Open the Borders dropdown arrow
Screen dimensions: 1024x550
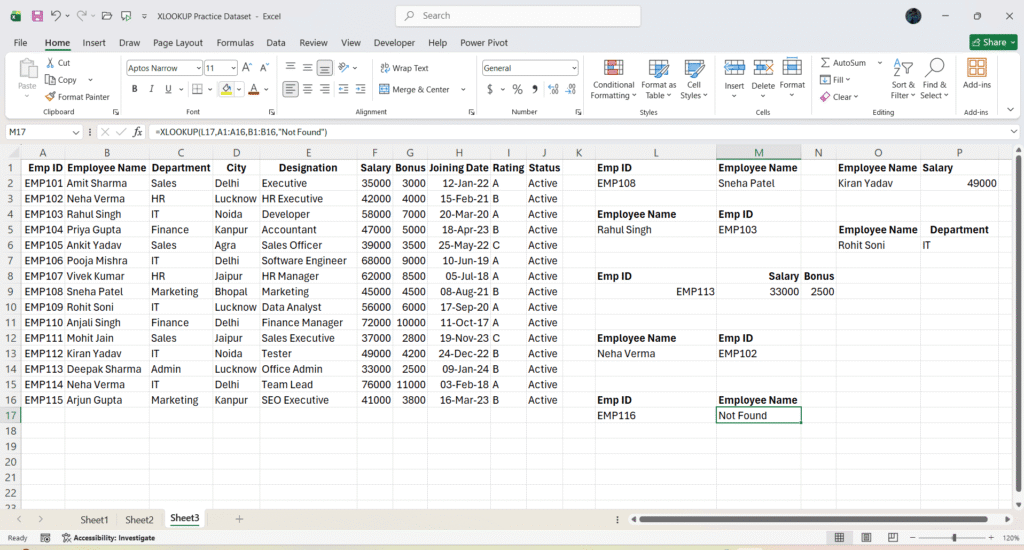(210, 89)
